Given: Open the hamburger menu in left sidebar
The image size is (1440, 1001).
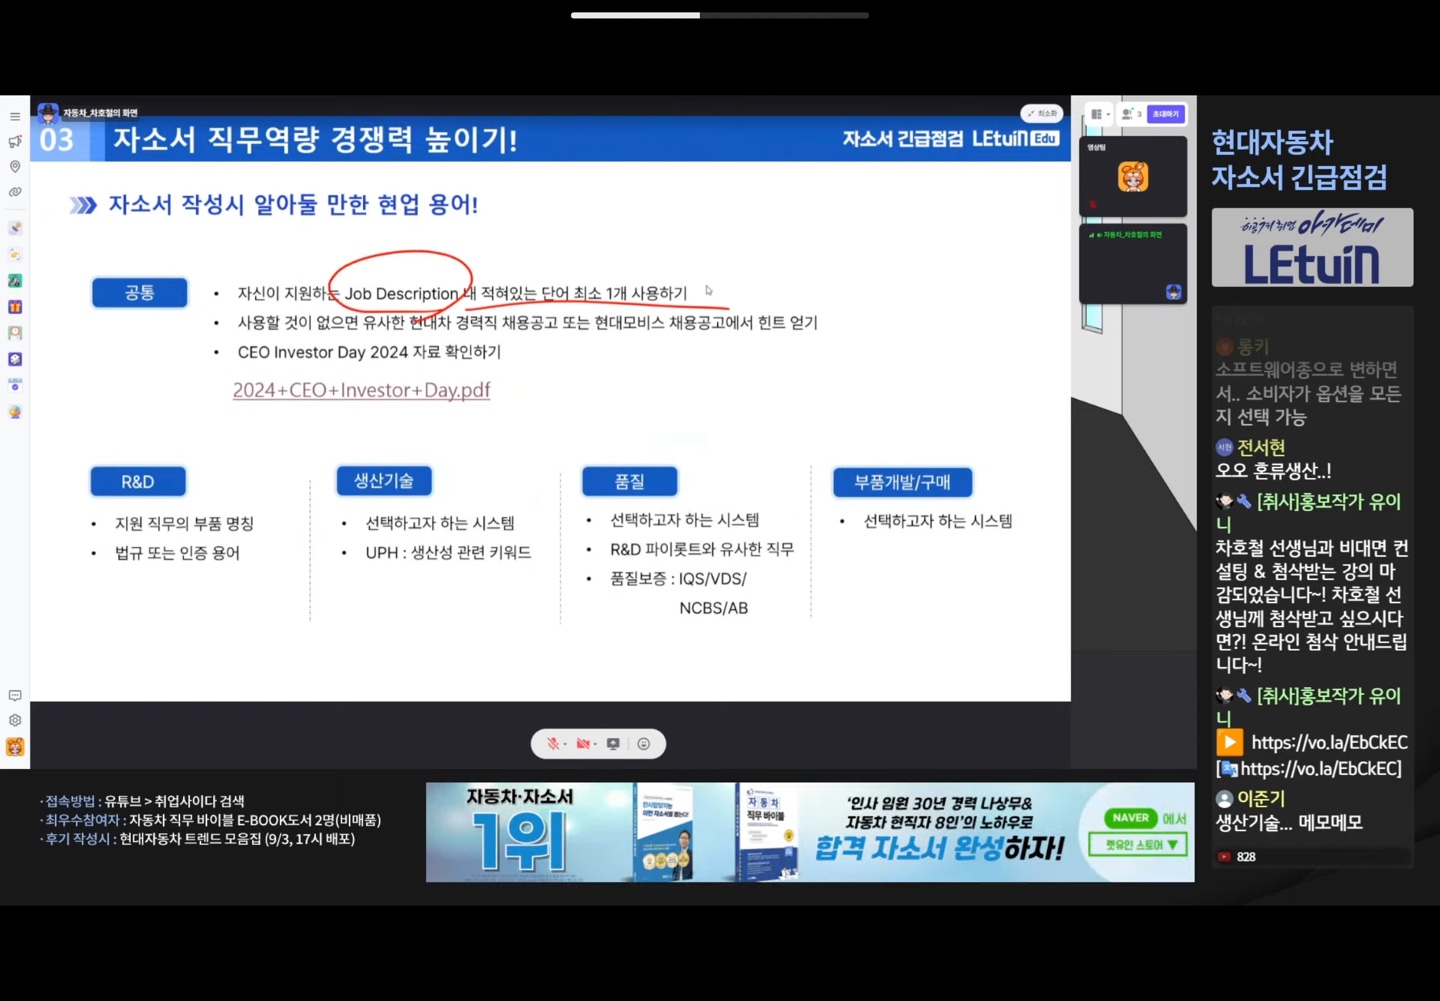Looking at the screenshot, I should click(15, 117).
